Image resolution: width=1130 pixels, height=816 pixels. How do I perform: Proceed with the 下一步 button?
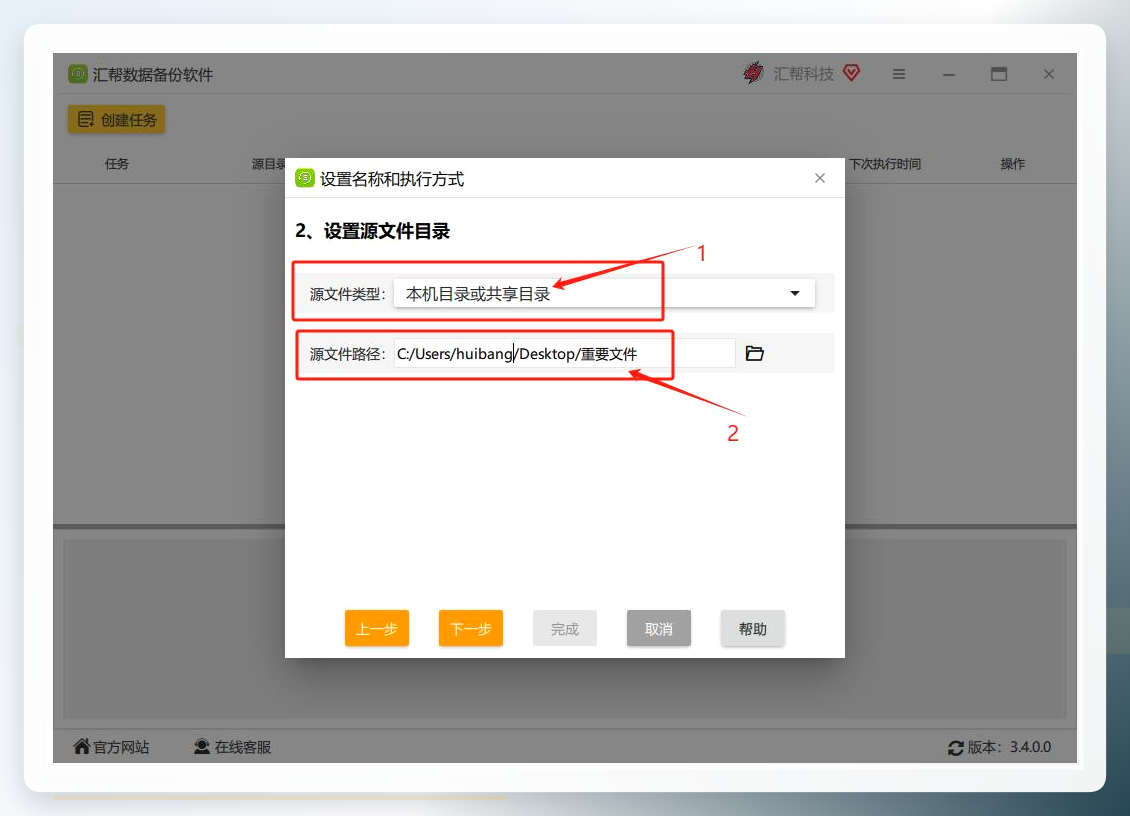click(471, 629)
